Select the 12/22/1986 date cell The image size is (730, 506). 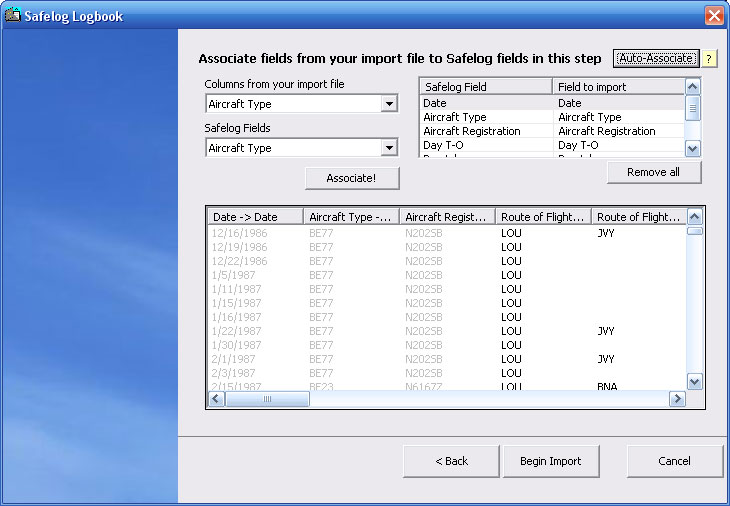coord(239,261)
